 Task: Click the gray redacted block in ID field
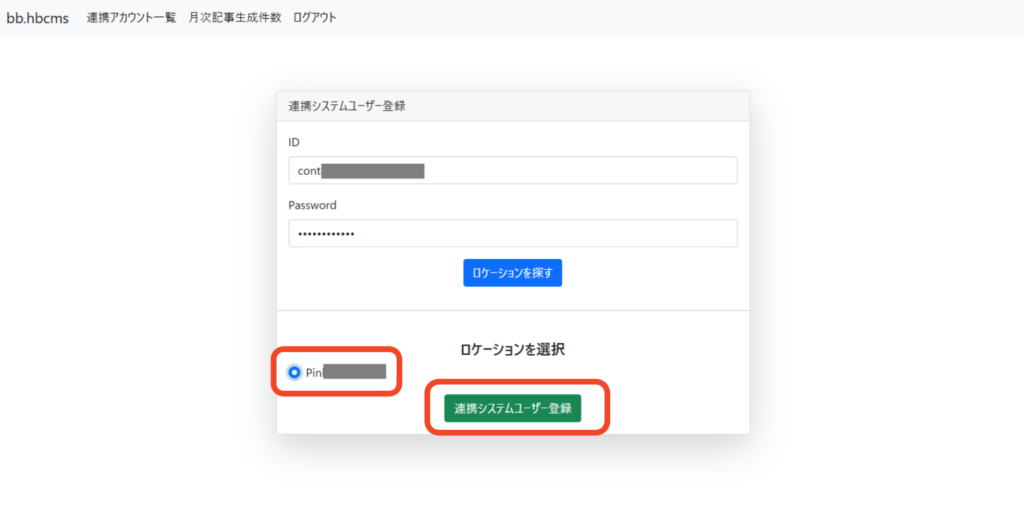(373, 171)
